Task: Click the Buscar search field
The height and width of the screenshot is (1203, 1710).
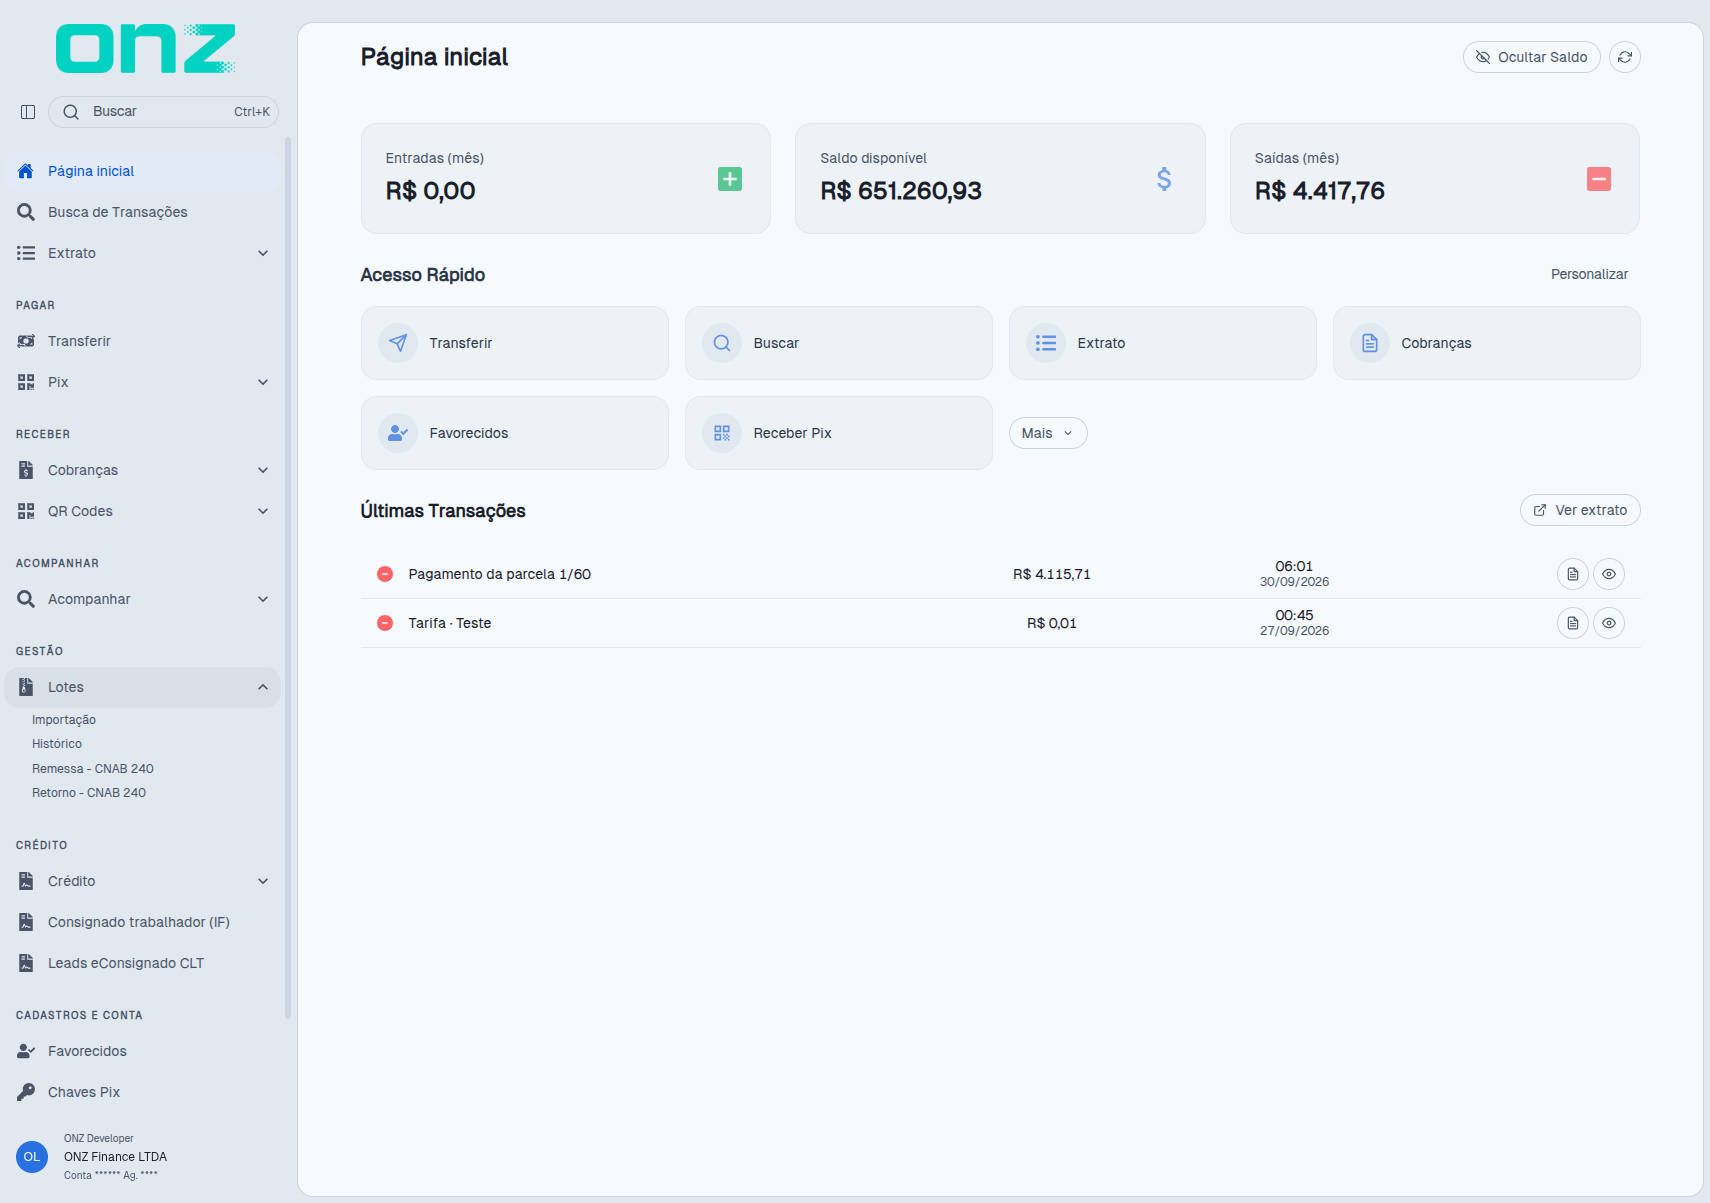Action: [x=163, y=112]
